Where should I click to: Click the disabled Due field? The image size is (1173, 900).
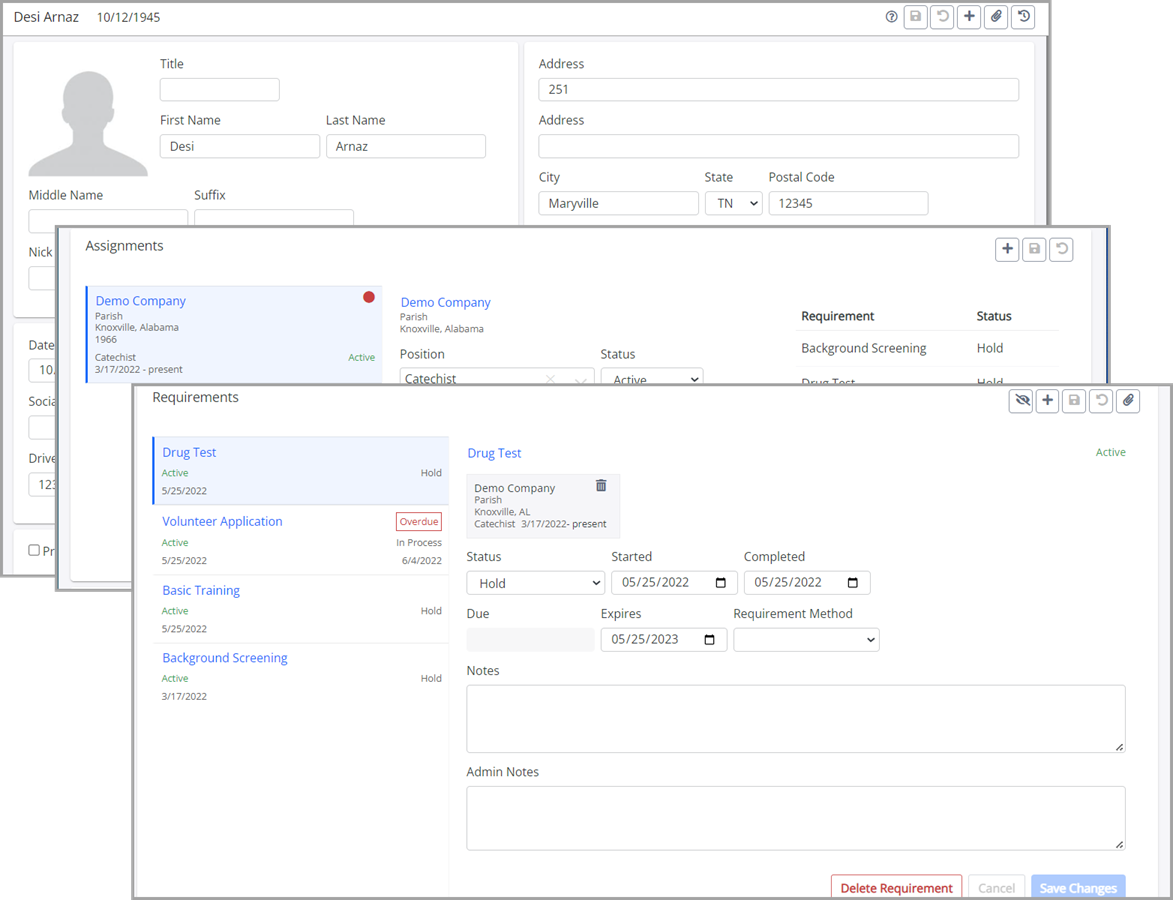530,640
